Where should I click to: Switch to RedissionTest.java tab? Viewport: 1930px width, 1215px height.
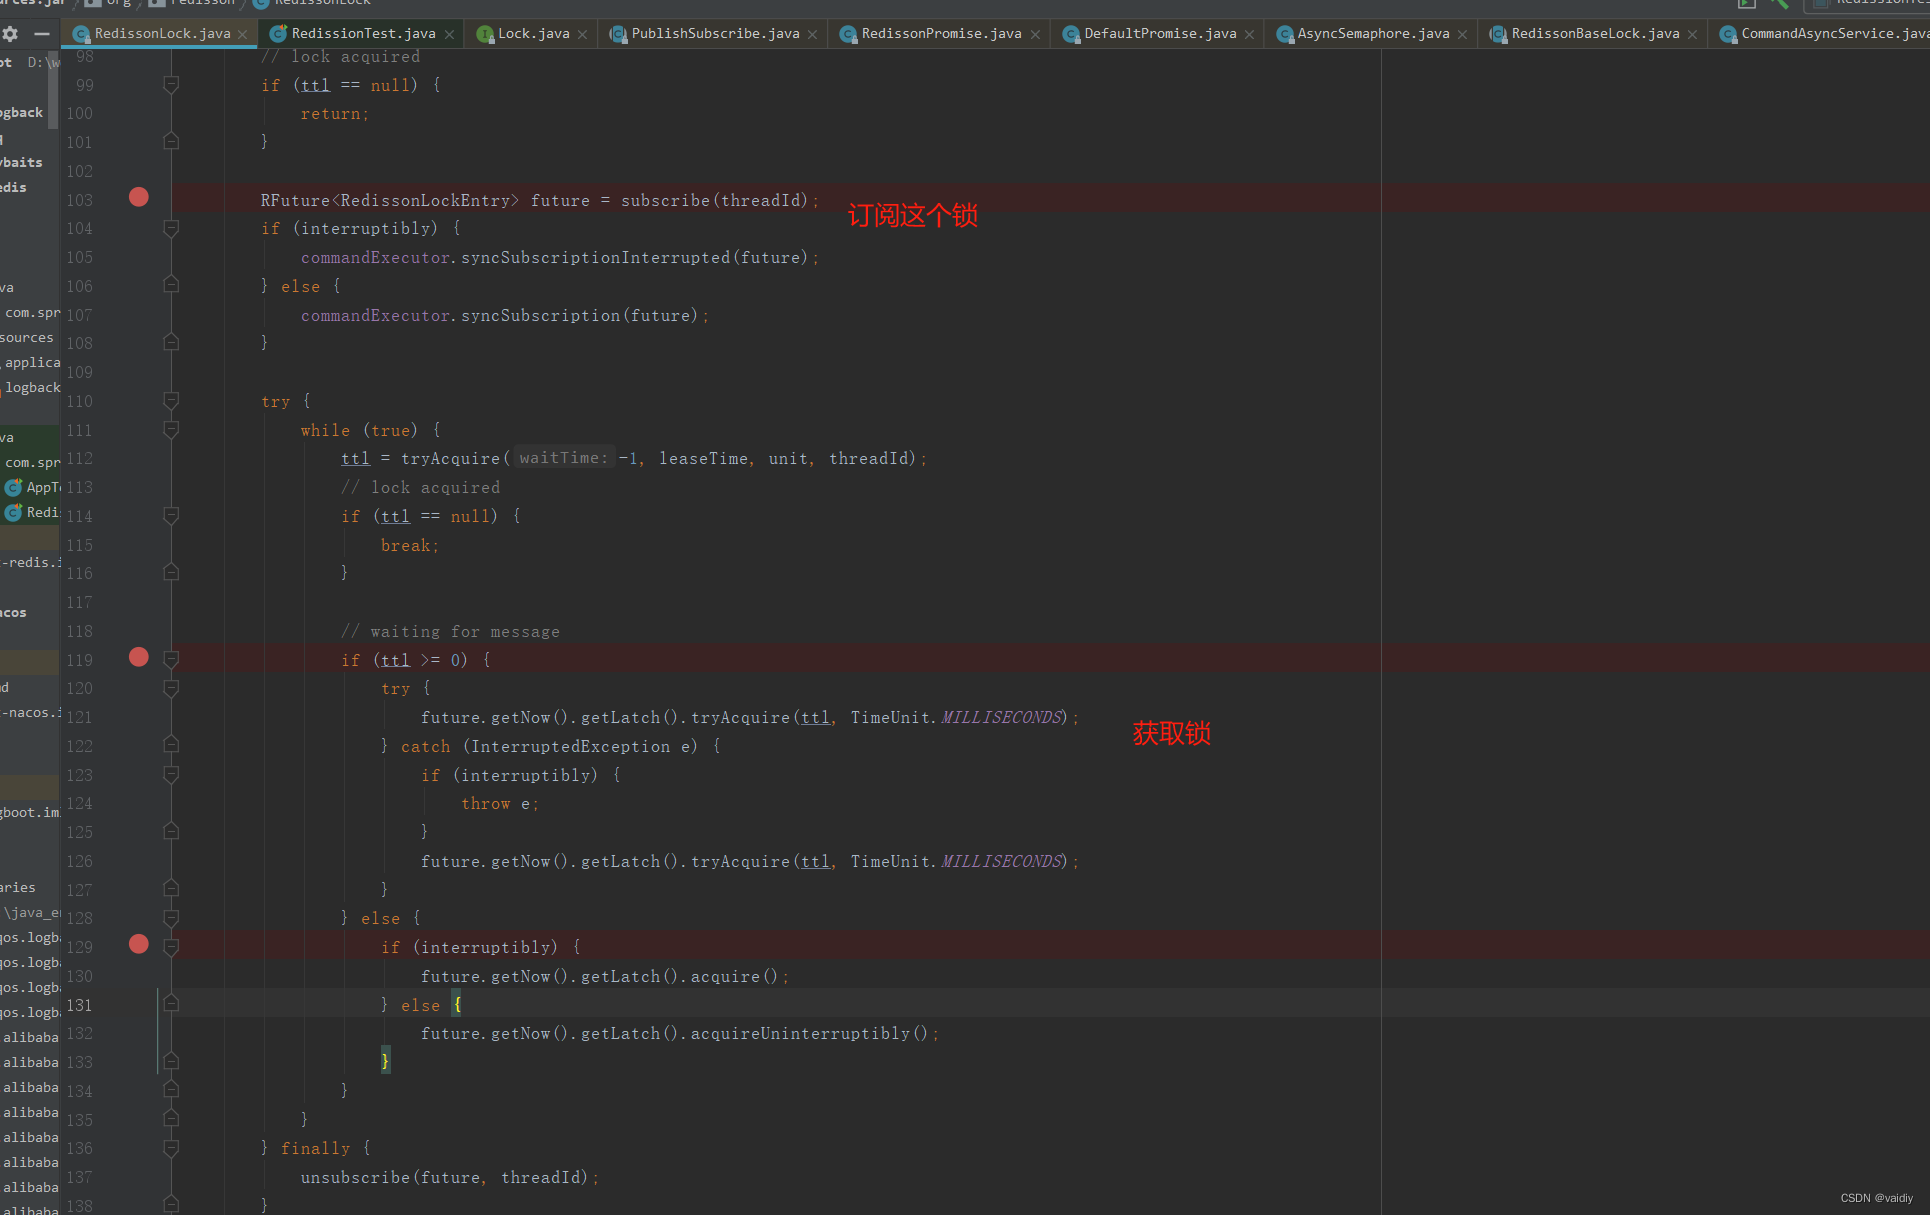(x=363, y=34)
